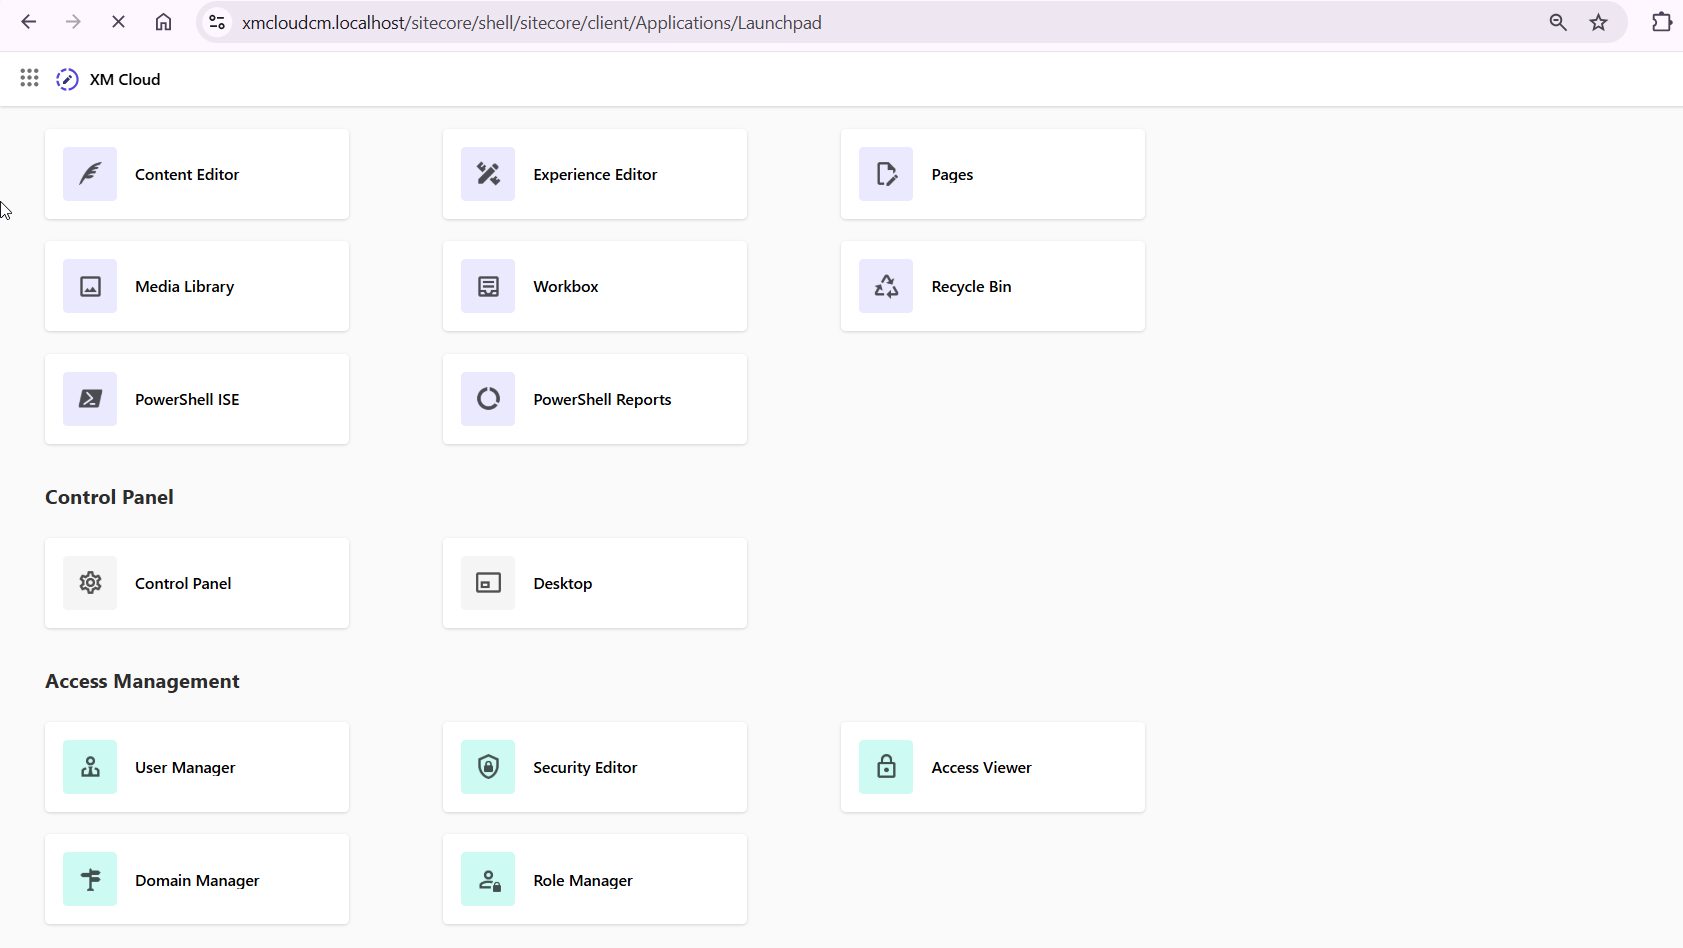The image size is (1683, 948).
Task: Open Access Viewer padlock icon
Action: [x=886, y=767]
